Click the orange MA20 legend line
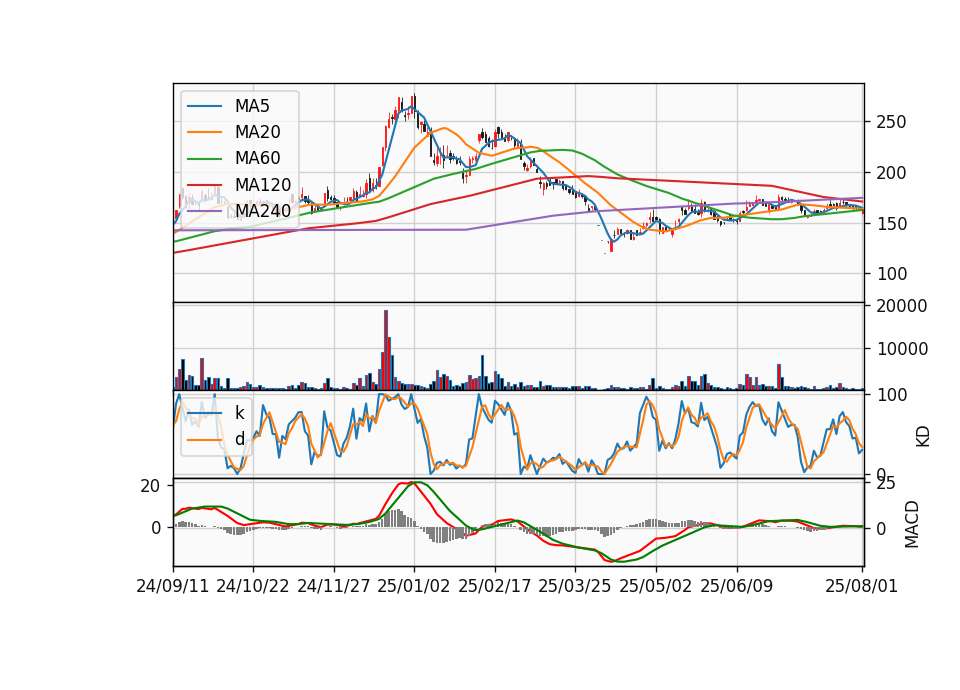The image size is (960, 690). [204, 132]
